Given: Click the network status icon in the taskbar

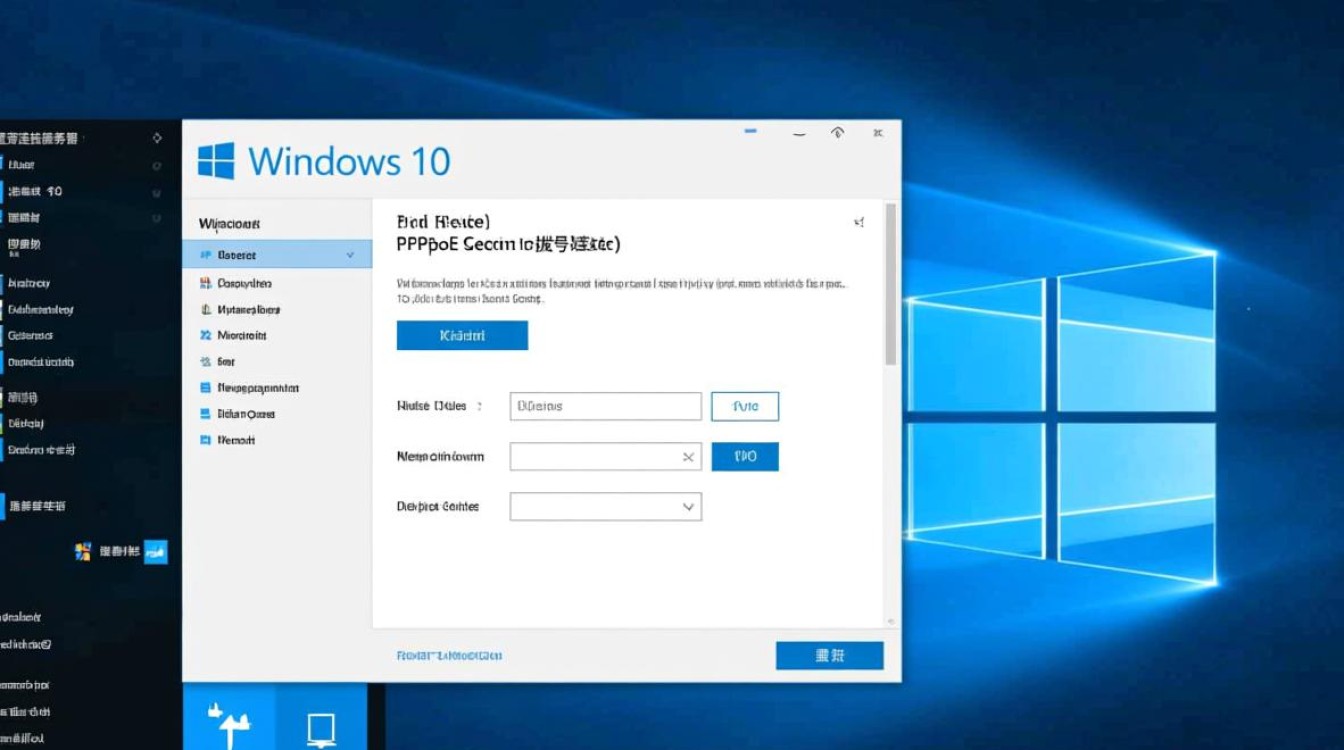Looking at the screenshot, I should [230, 722].
